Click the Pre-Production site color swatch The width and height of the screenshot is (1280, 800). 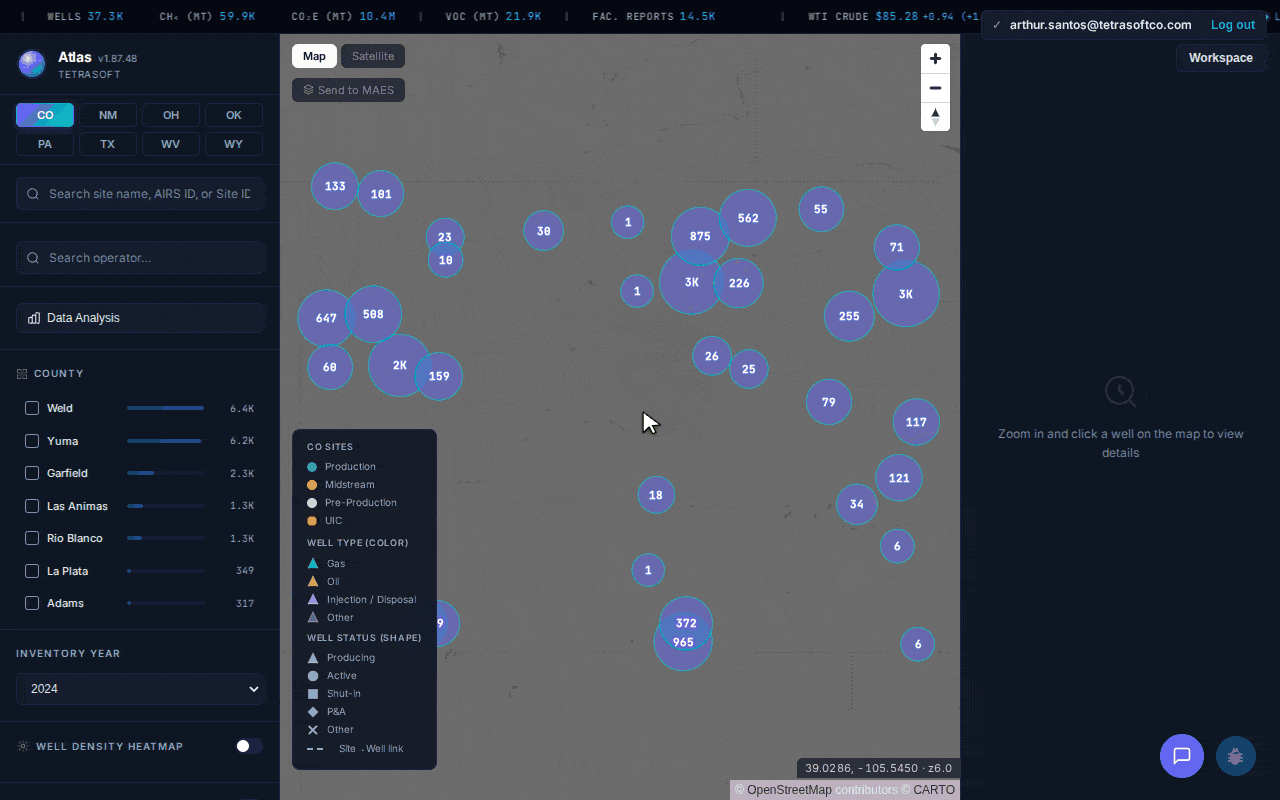tap(312, 503)
